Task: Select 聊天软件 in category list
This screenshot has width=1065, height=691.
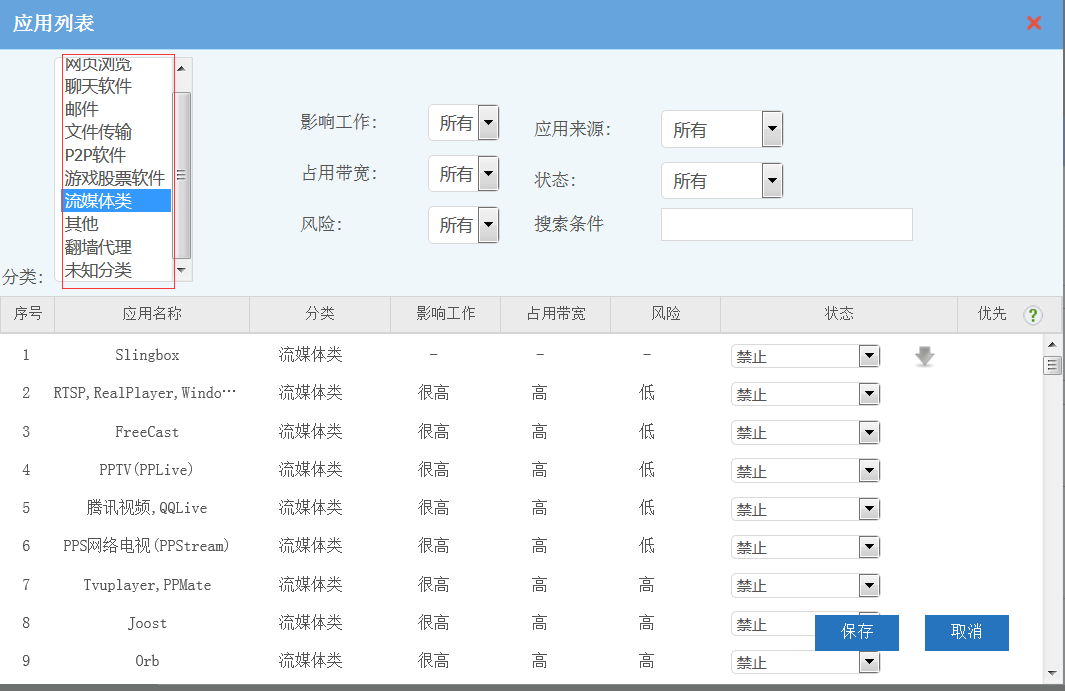Action: (98, 87)
